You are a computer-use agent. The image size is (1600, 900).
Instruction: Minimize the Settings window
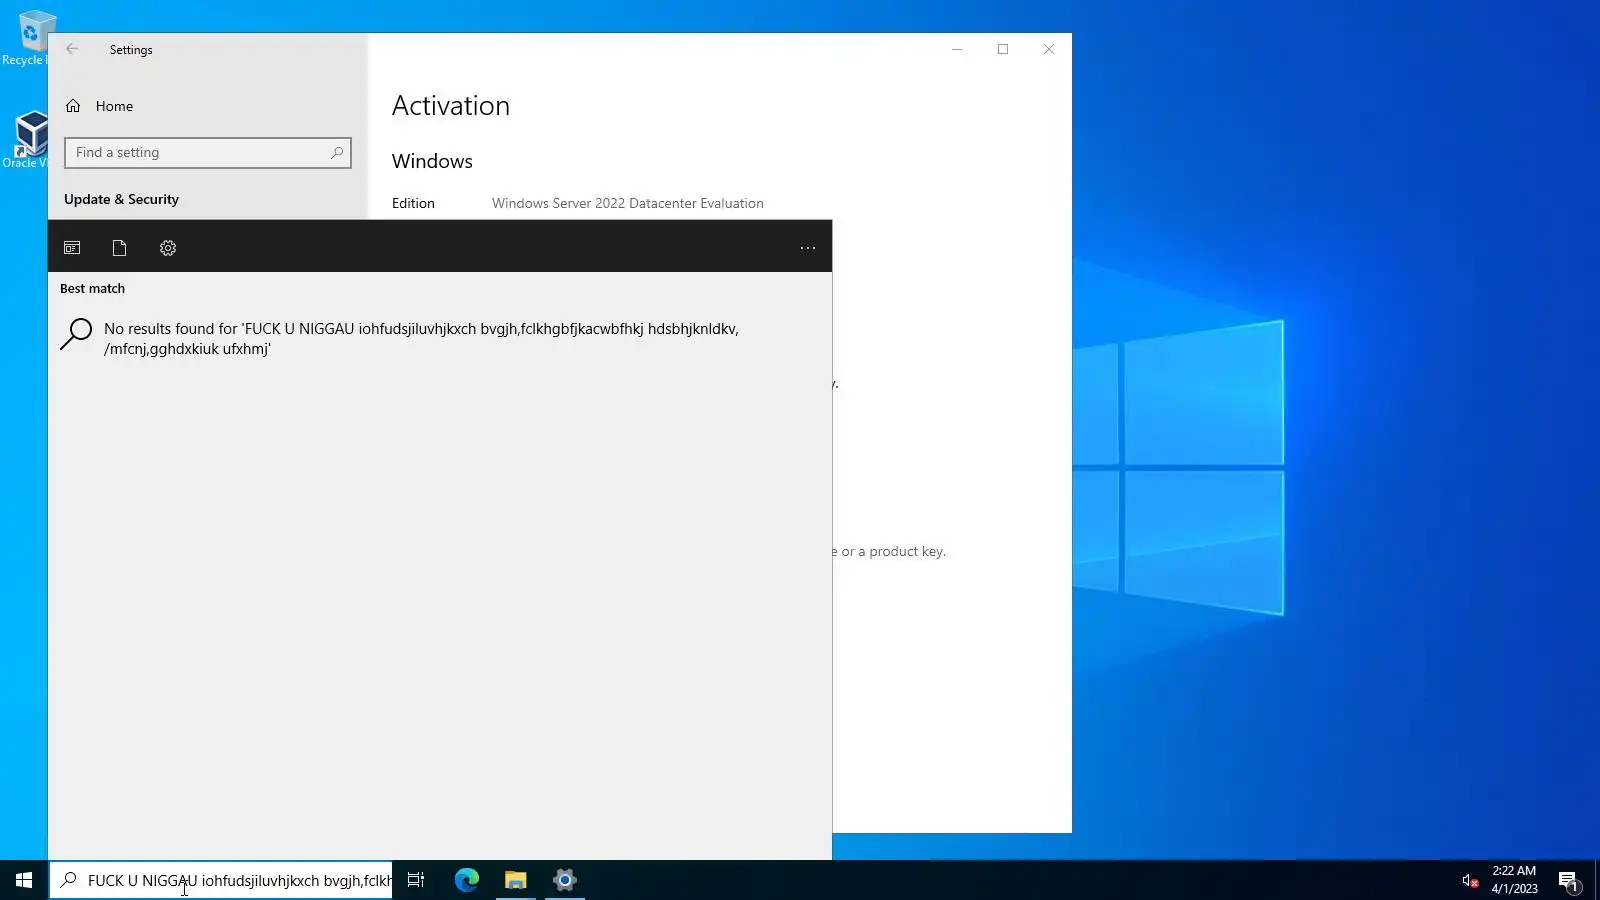[x=957, y=49]
